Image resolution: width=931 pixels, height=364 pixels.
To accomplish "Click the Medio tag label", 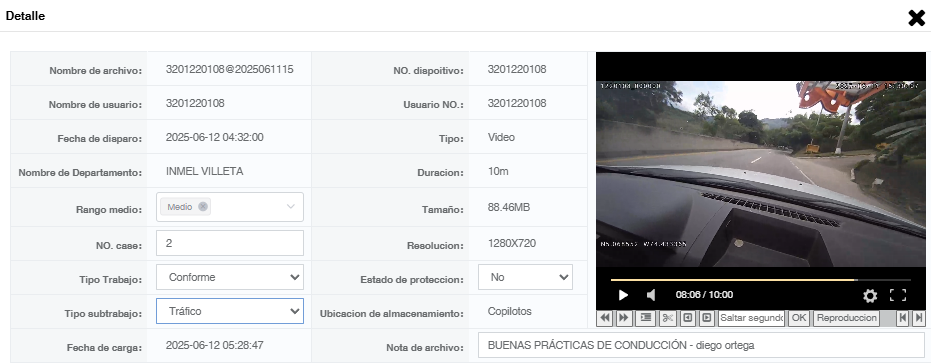I will pyautogui.click(x=179, y=207).
